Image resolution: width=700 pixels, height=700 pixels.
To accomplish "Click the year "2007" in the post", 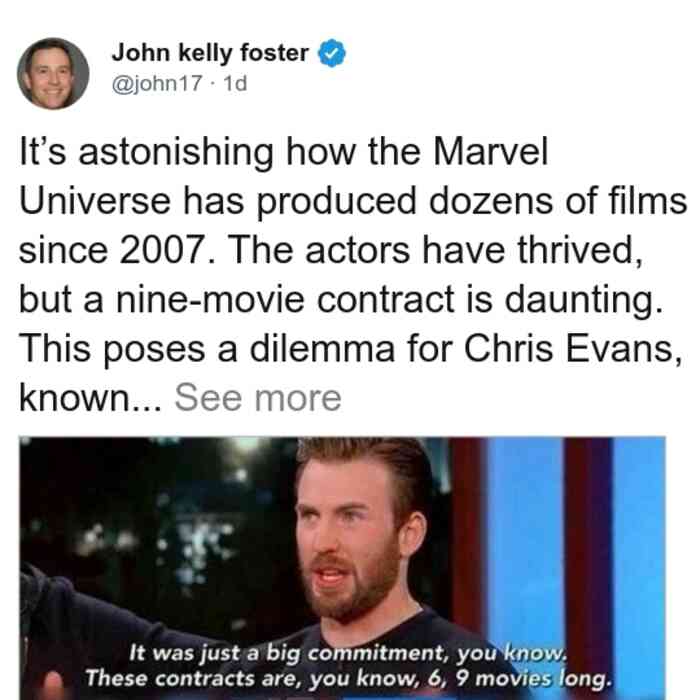I will (x=167, y=250).
